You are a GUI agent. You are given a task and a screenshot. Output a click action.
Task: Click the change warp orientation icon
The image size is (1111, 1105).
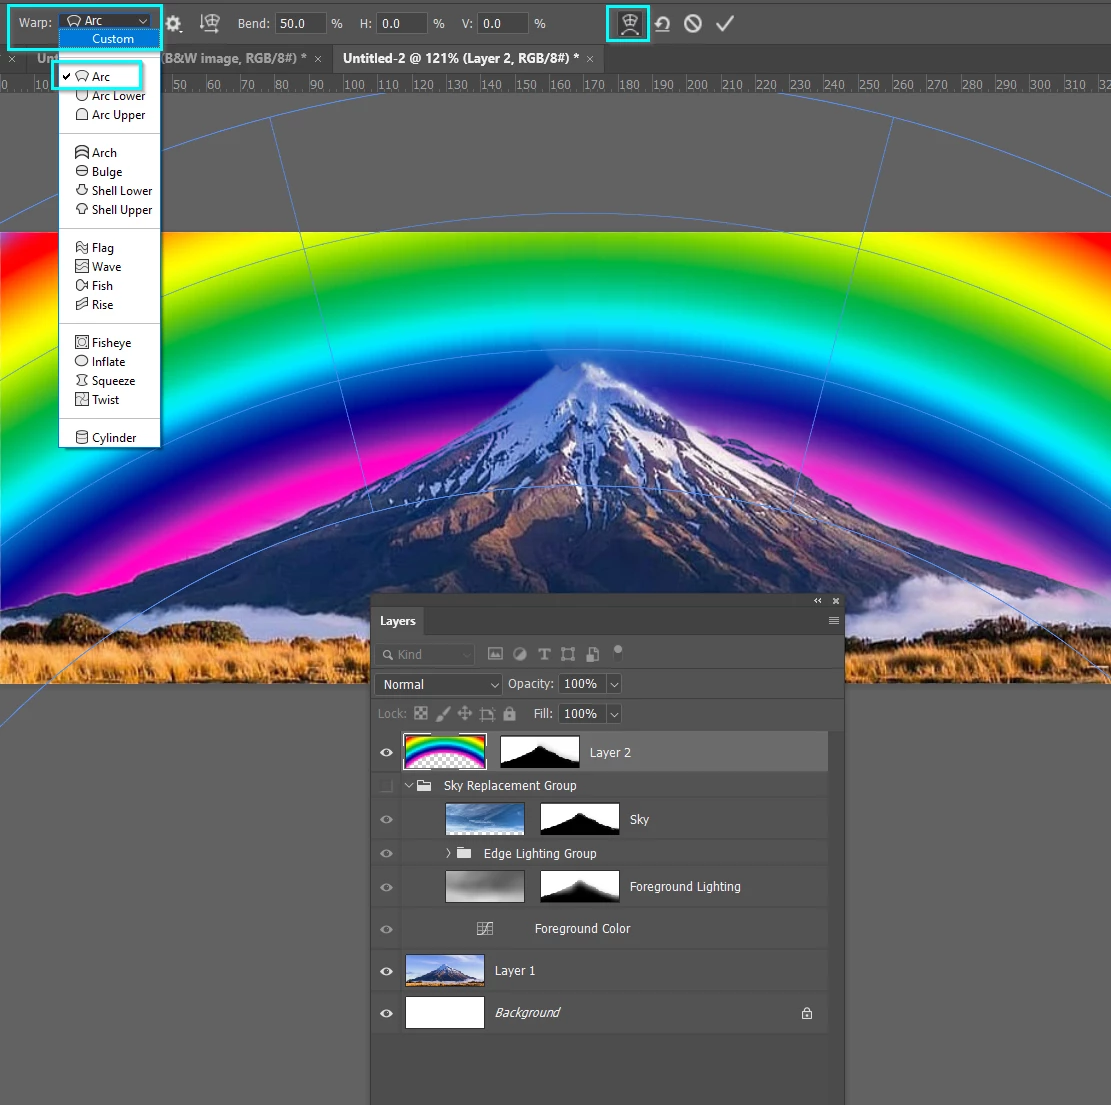[210, 23]
